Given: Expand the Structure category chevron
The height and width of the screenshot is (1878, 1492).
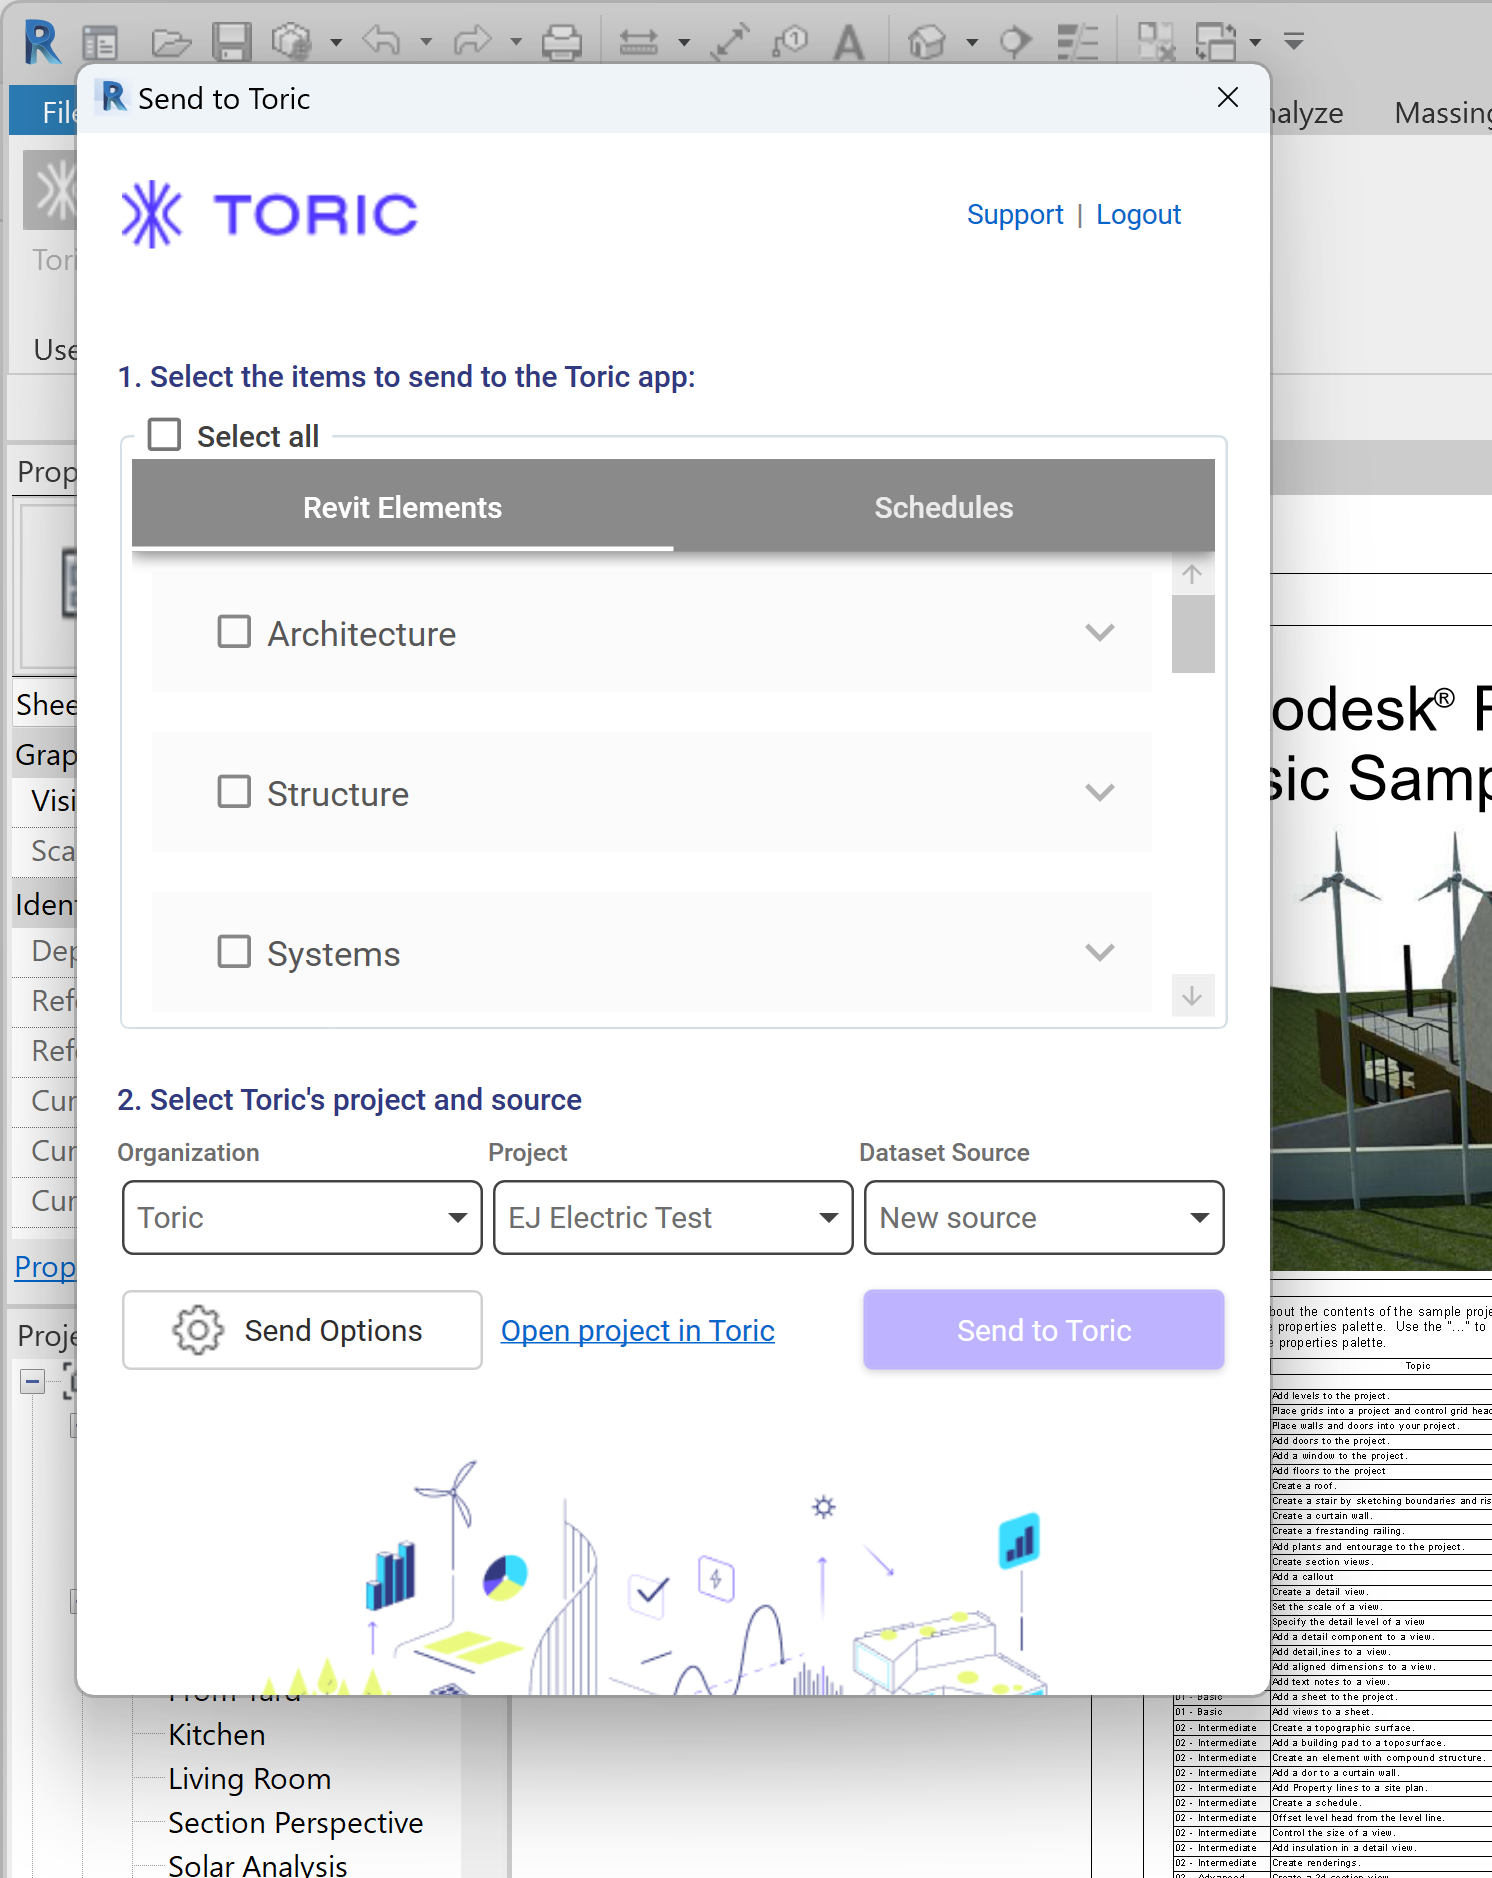Looking at the screenshot, I should tap(1100, 793).
